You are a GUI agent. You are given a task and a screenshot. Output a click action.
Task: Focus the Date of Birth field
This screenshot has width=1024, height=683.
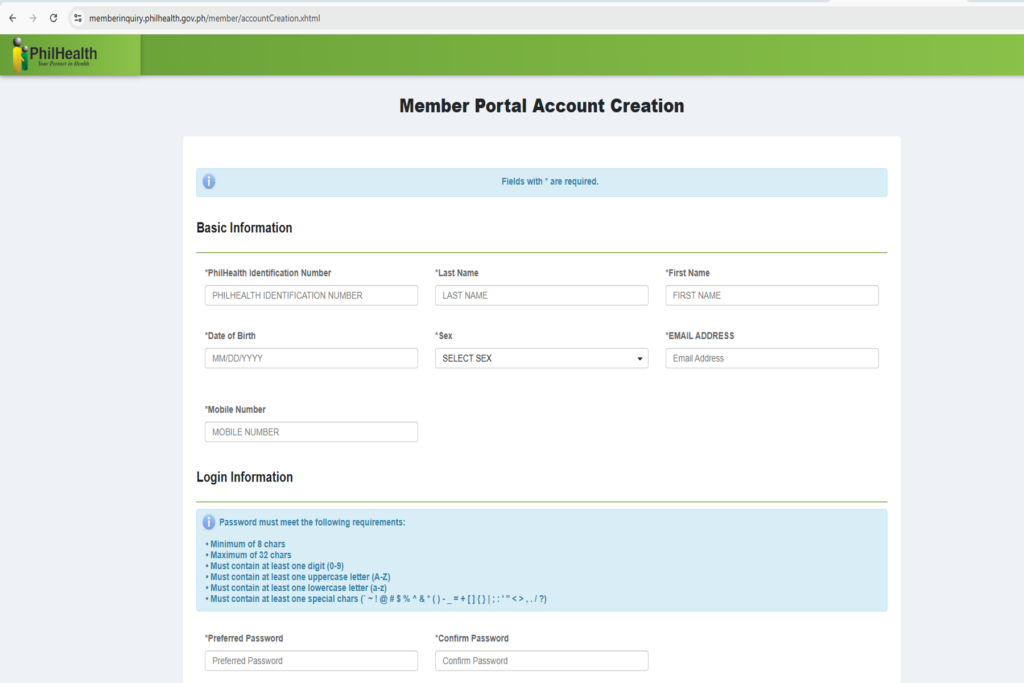tap(311, 358)
